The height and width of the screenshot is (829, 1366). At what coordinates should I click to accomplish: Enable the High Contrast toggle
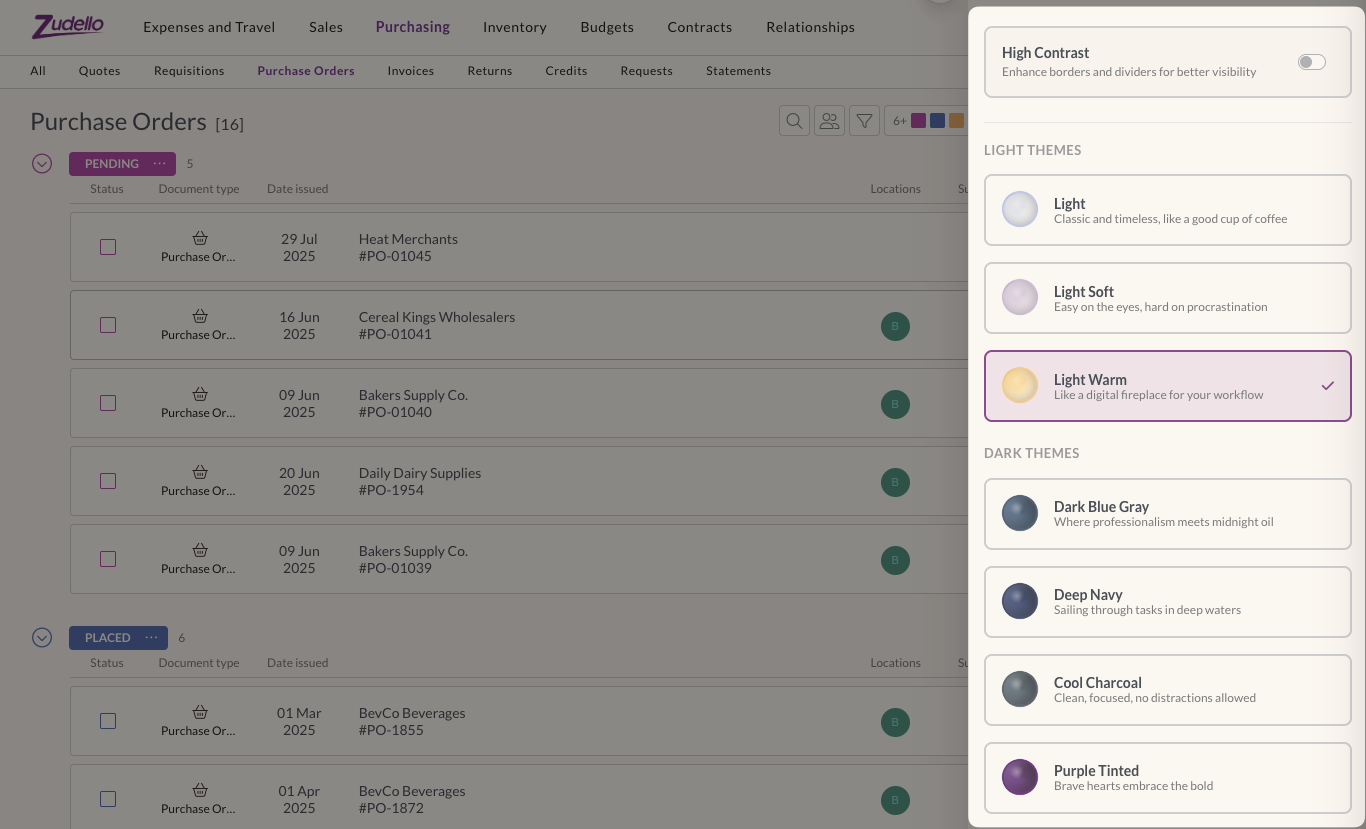click(x=1311, y=62)
